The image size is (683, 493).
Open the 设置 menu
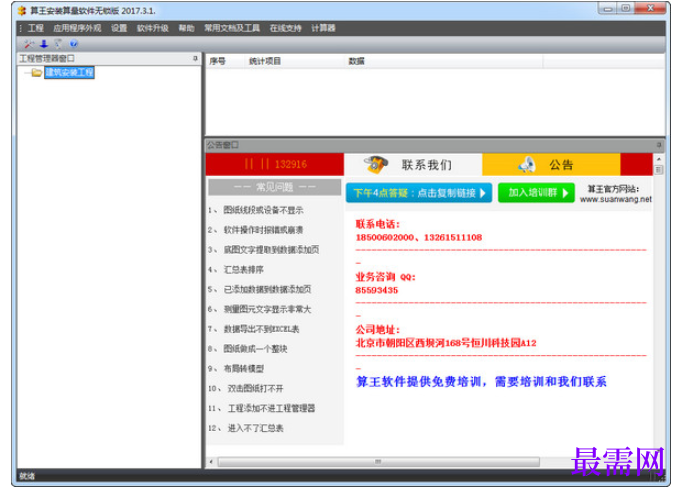[119, 28]
